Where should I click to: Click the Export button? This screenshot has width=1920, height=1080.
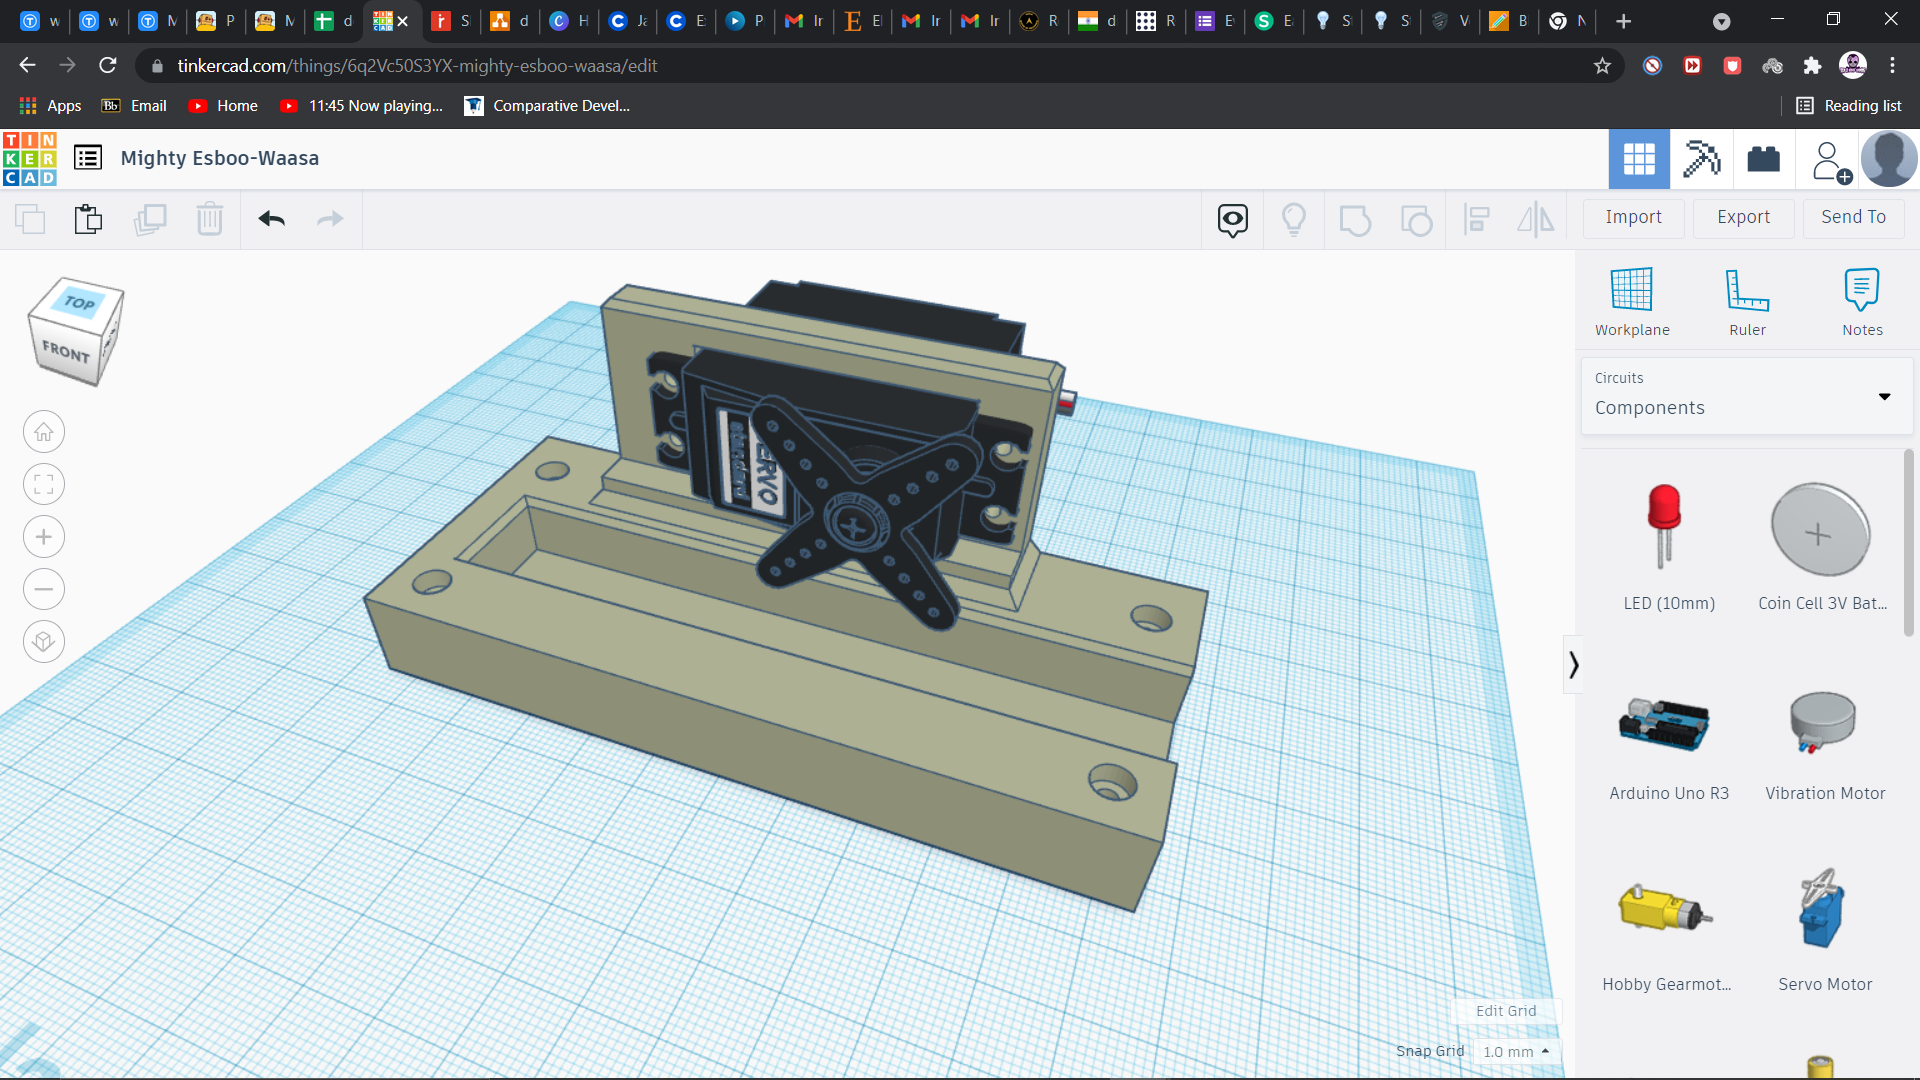click(1742, 217)
